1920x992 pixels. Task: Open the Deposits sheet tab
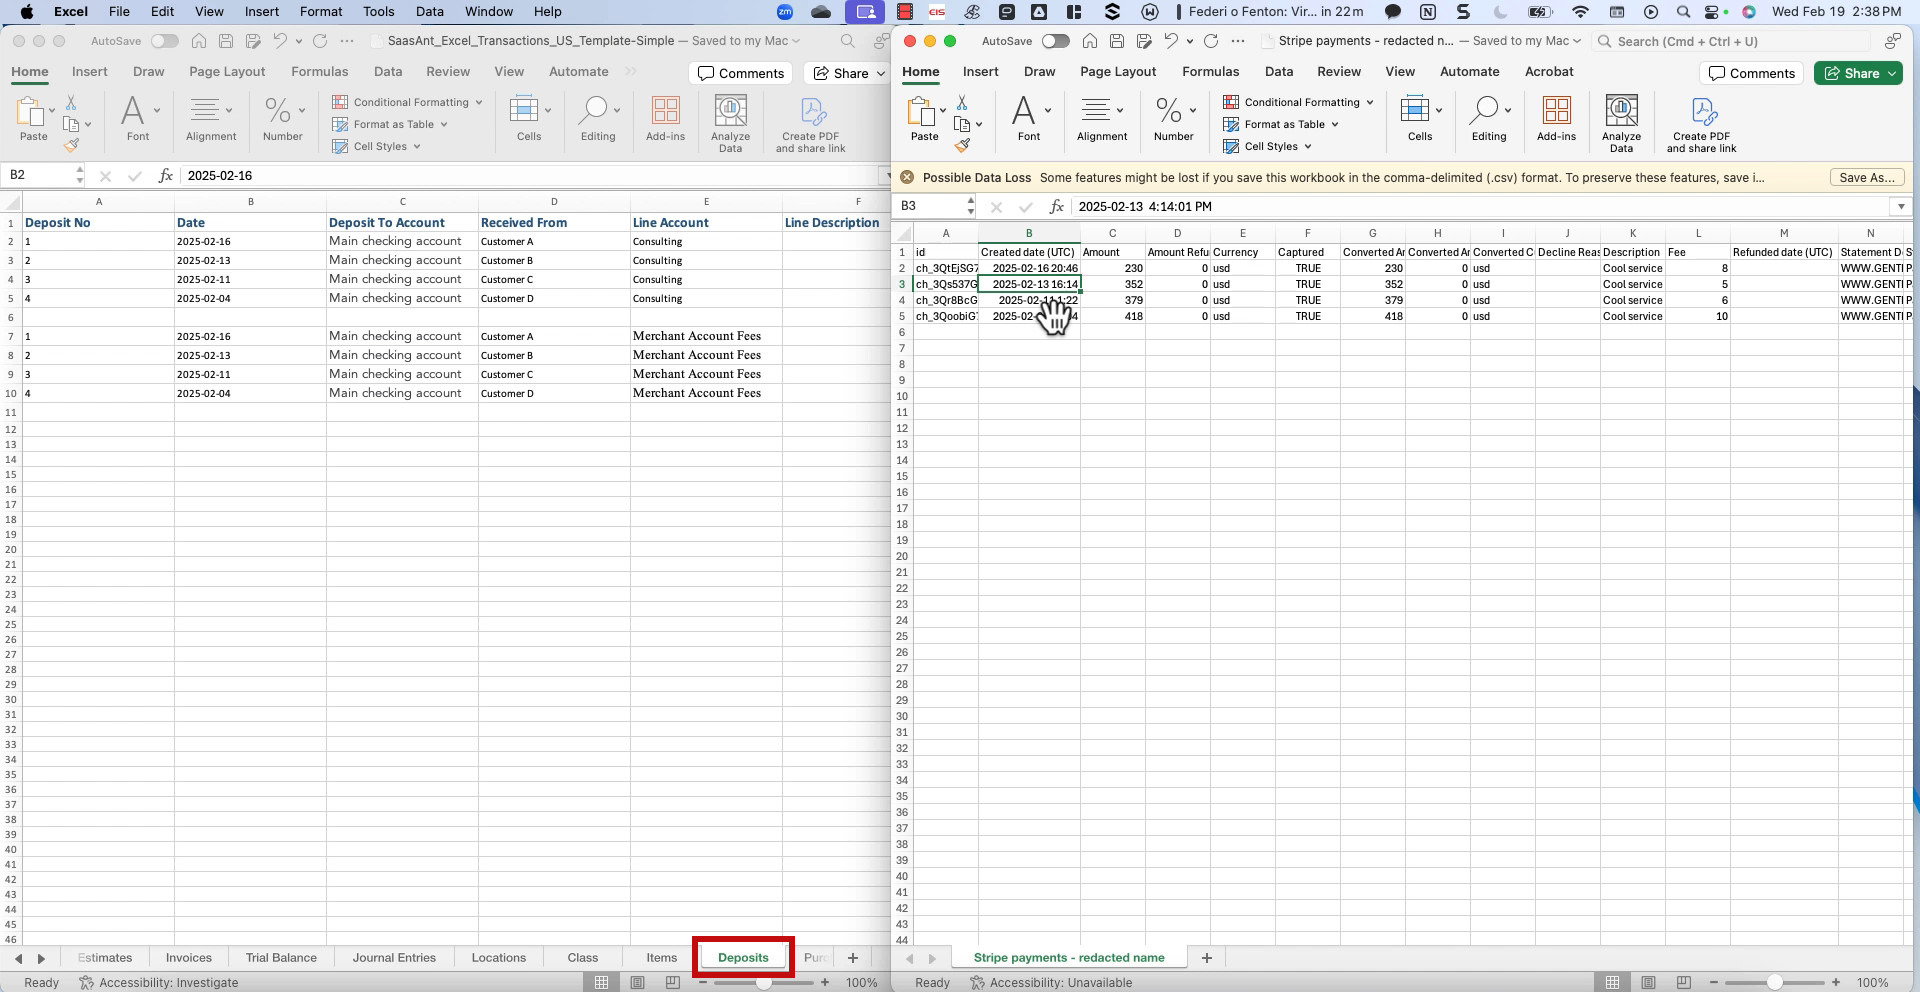(x=743, y=958)
